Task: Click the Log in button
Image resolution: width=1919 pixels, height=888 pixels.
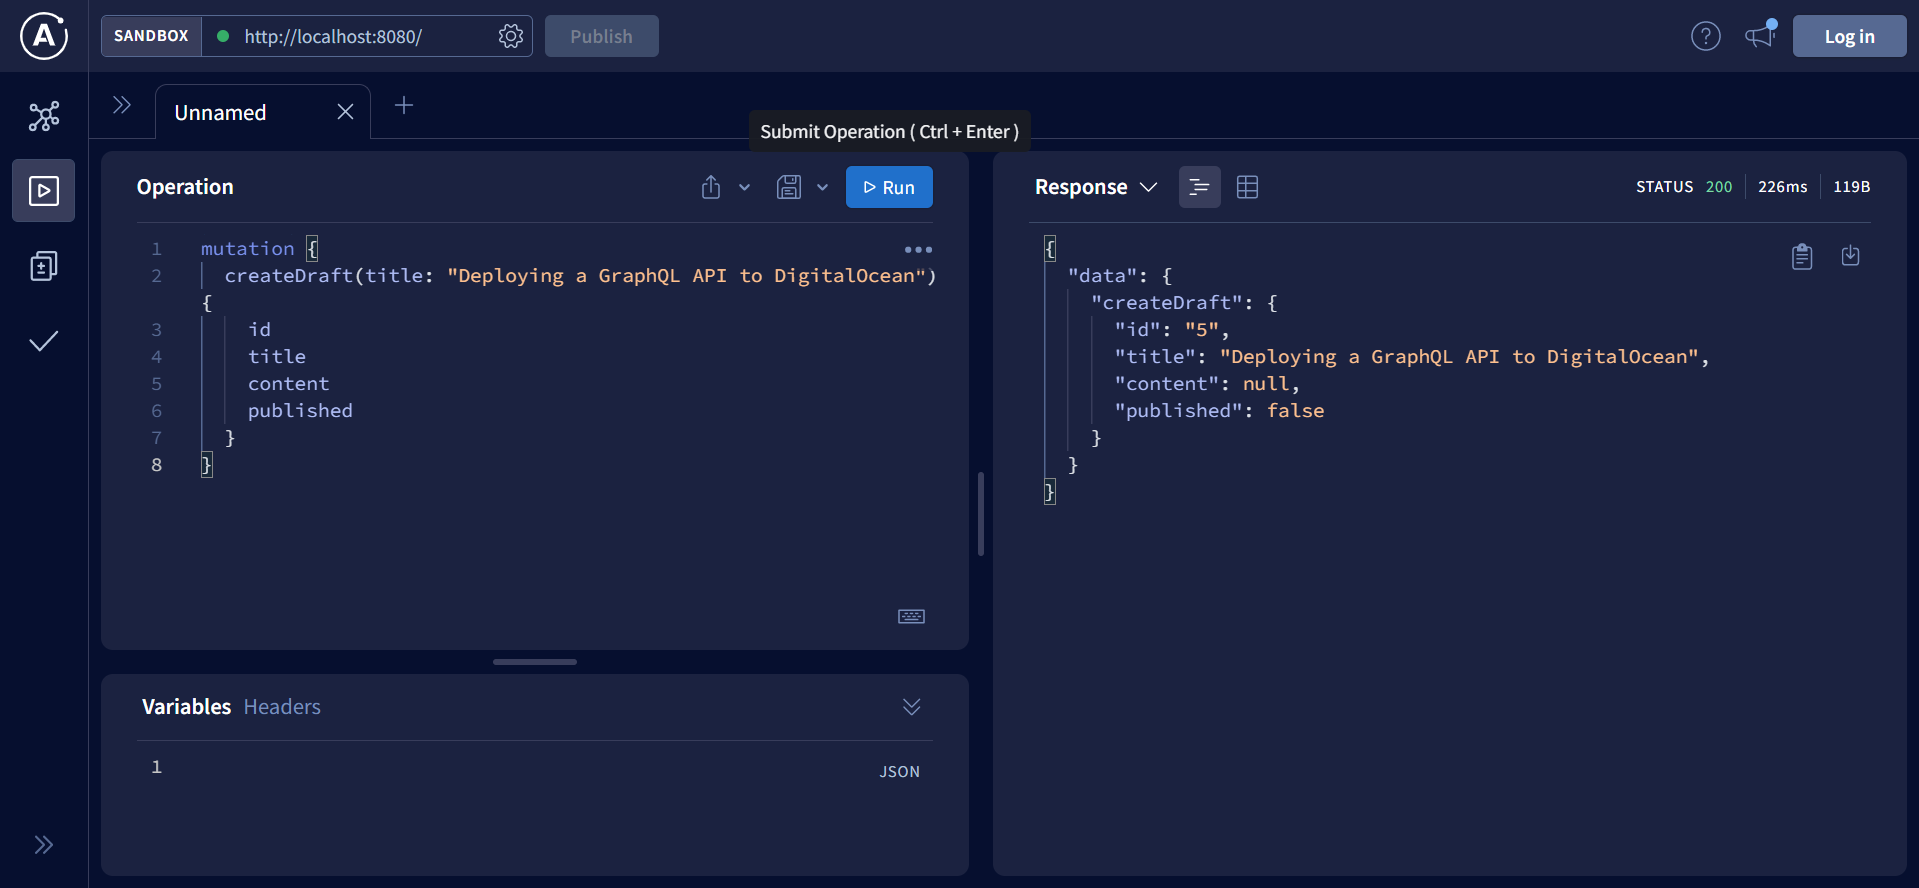Action: click(x=1849, y=36)
